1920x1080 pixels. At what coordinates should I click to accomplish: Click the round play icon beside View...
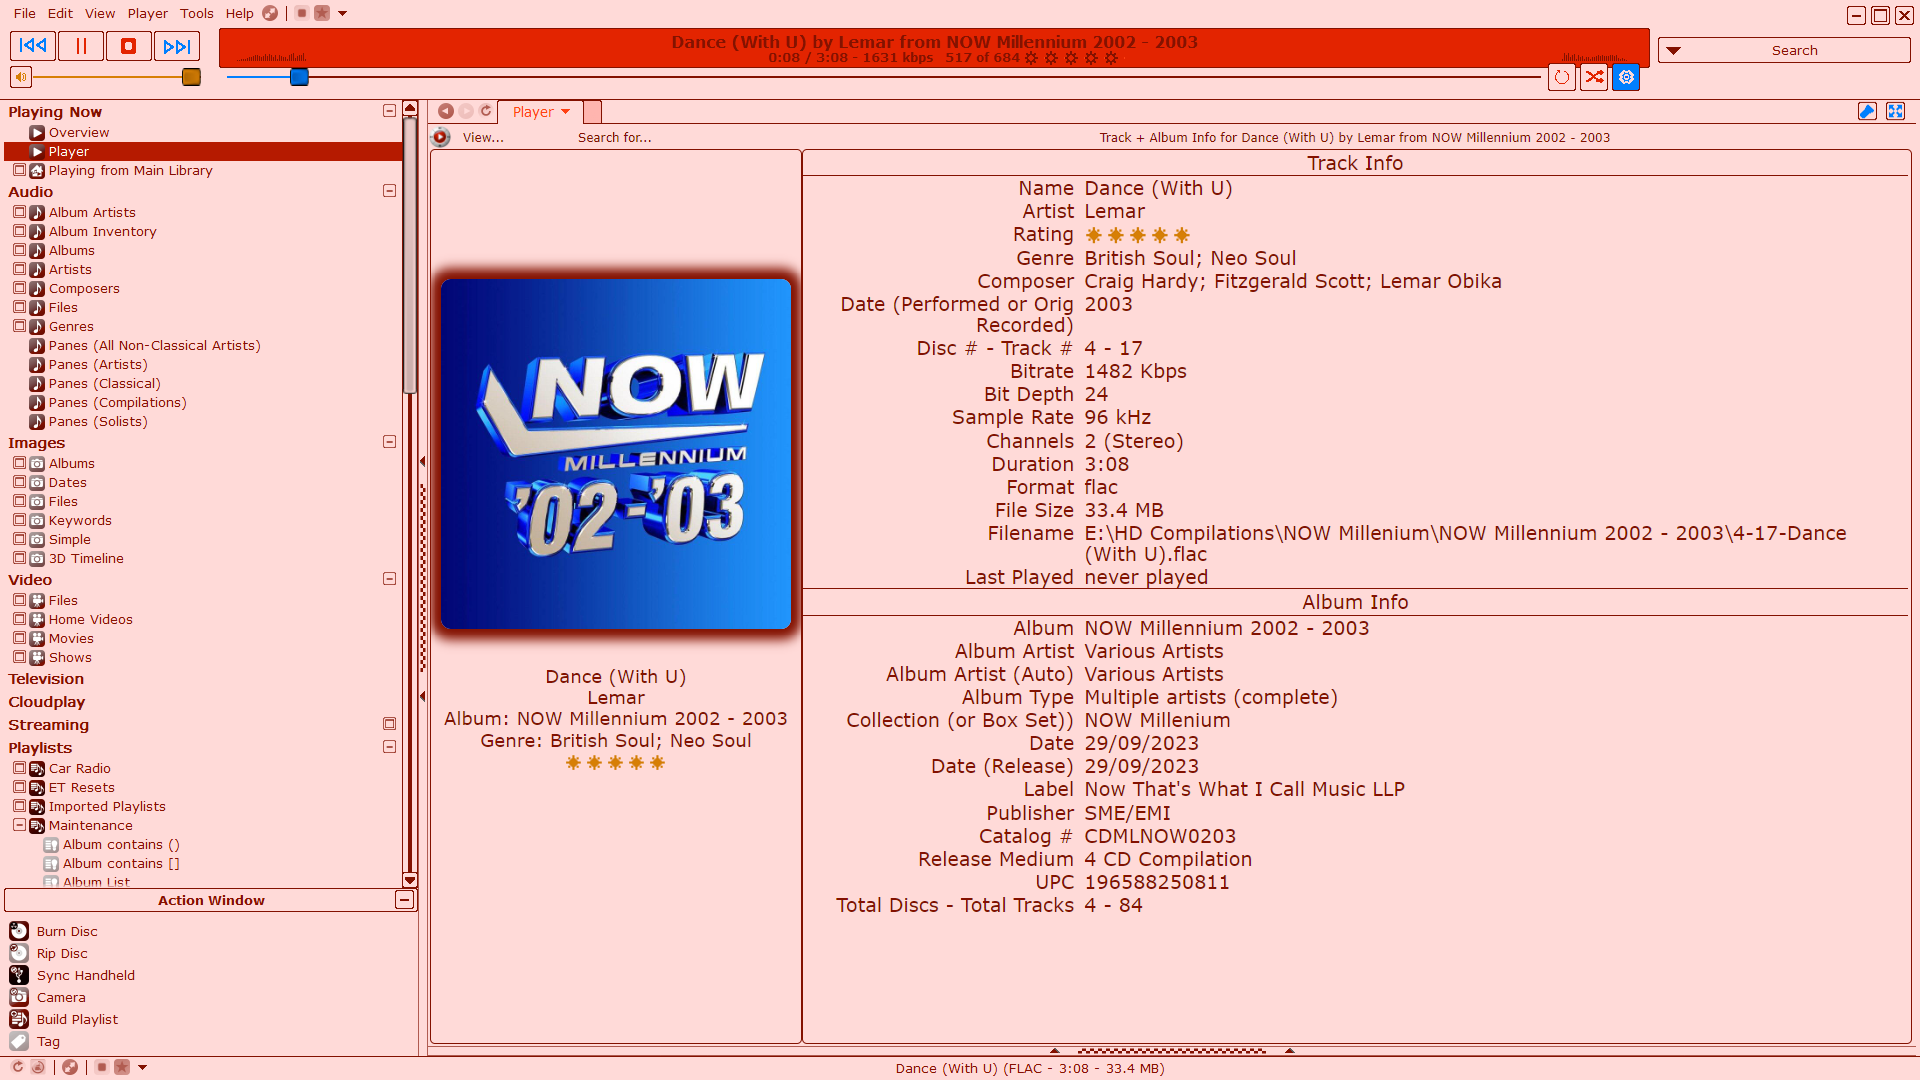coord(441,137)
